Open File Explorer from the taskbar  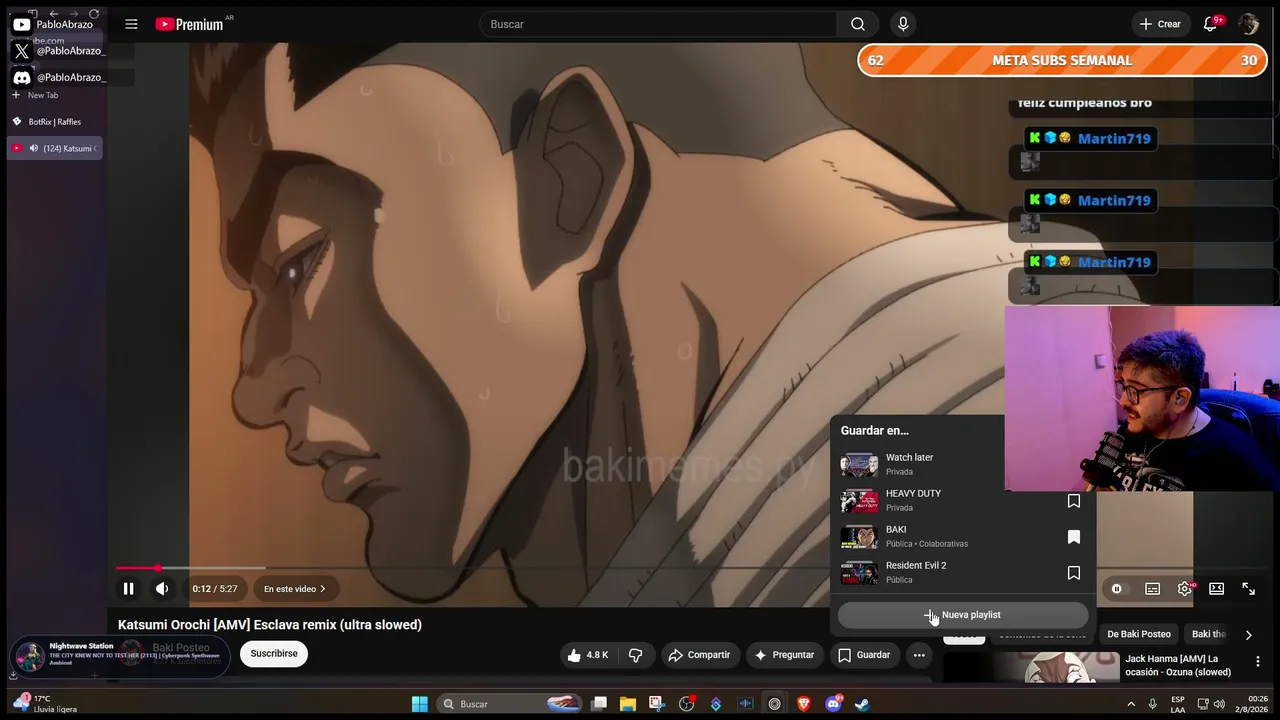[x=628, y=704]
